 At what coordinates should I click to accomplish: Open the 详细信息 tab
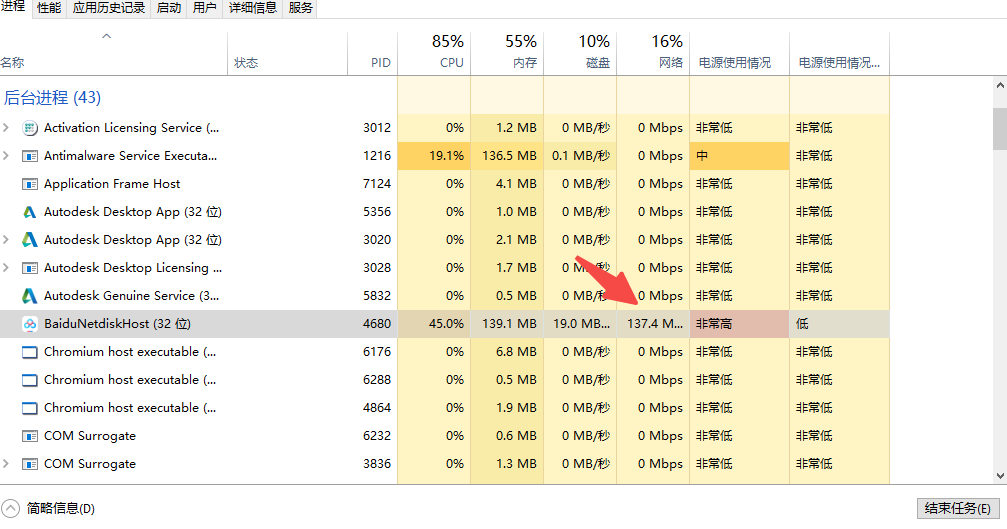(x=252, y=8)
